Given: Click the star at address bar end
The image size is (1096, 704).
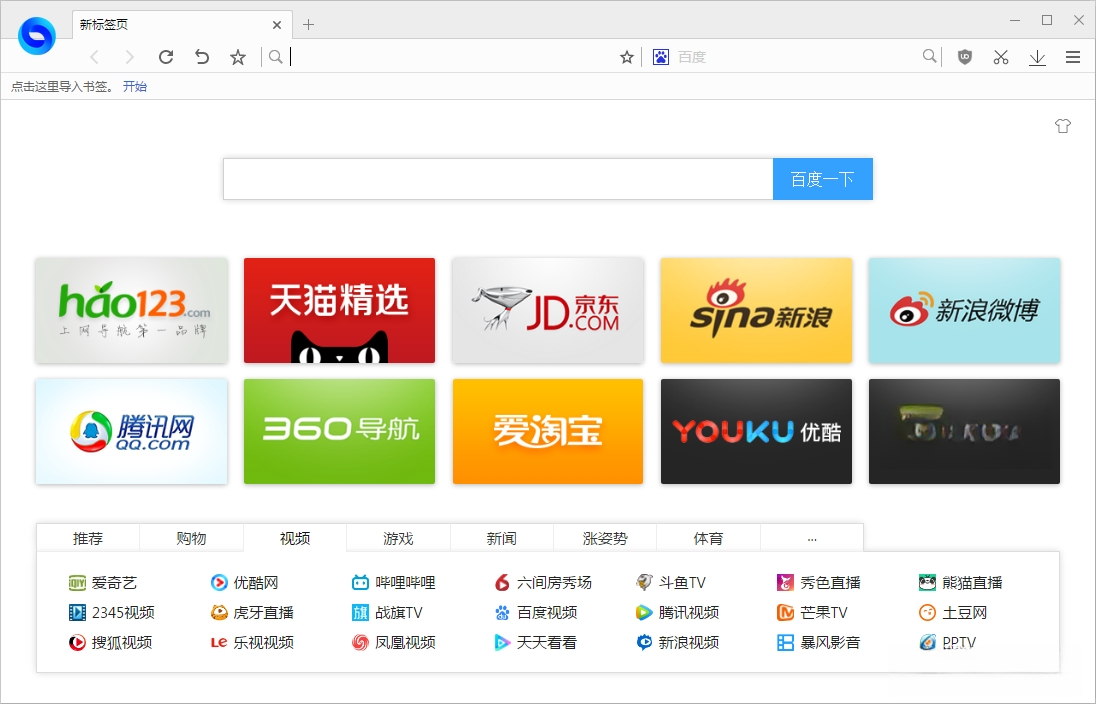Looking at the screenshot, I should click(626, 57).
